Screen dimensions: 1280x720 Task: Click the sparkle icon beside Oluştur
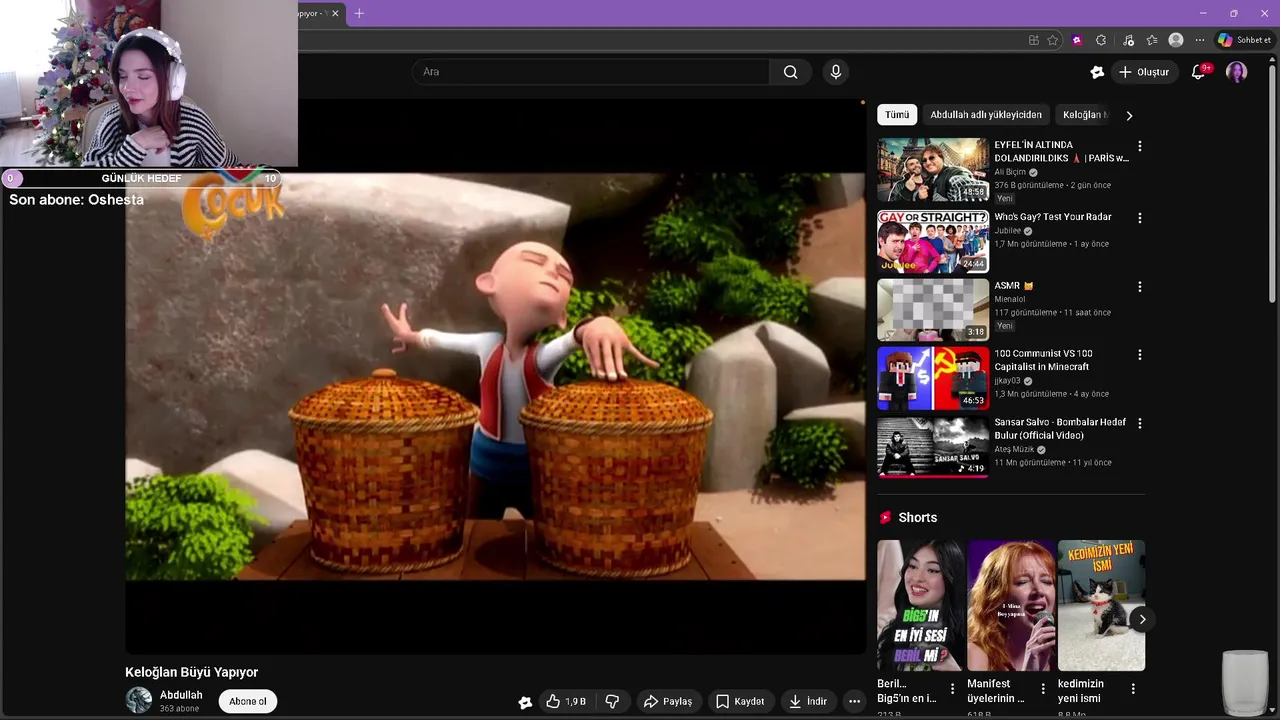point(1097,72)
